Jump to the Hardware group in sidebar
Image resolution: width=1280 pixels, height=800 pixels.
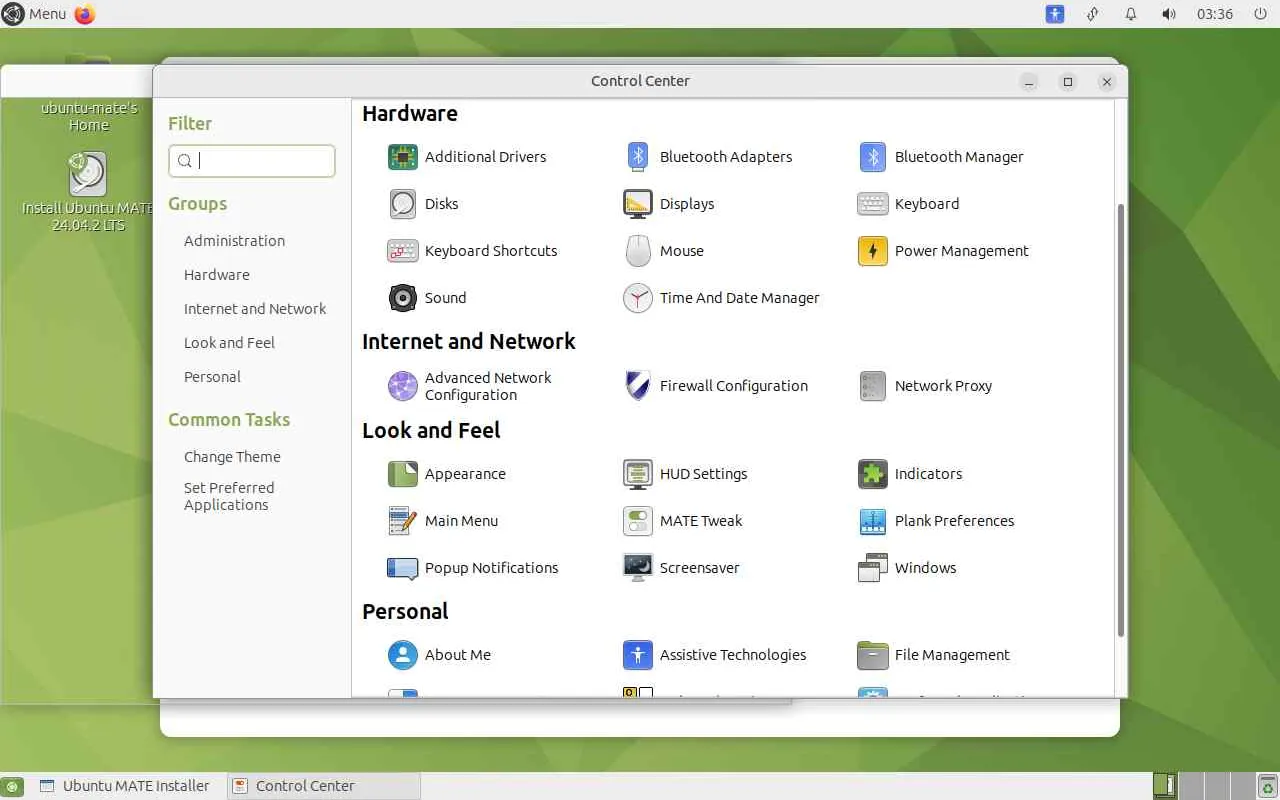[217, 275]
